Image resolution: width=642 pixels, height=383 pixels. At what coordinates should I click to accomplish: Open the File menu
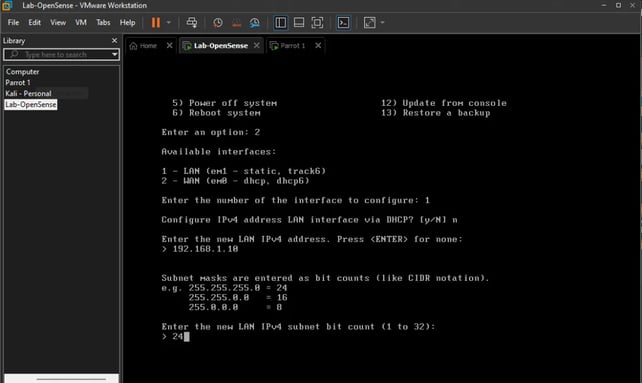pos(13,23)
